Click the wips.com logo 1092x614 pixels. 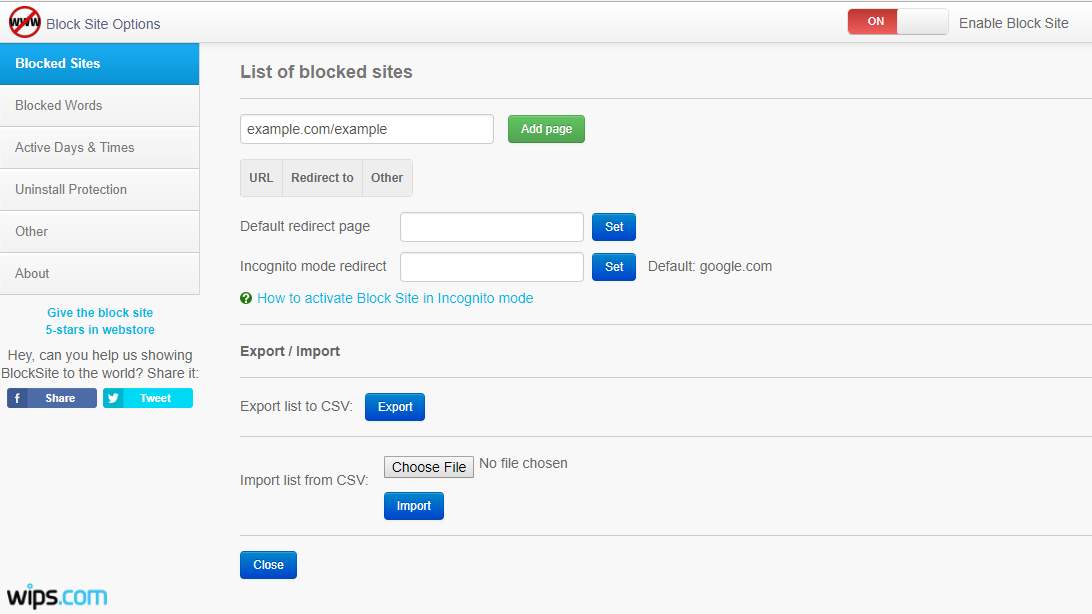[55, 596]
